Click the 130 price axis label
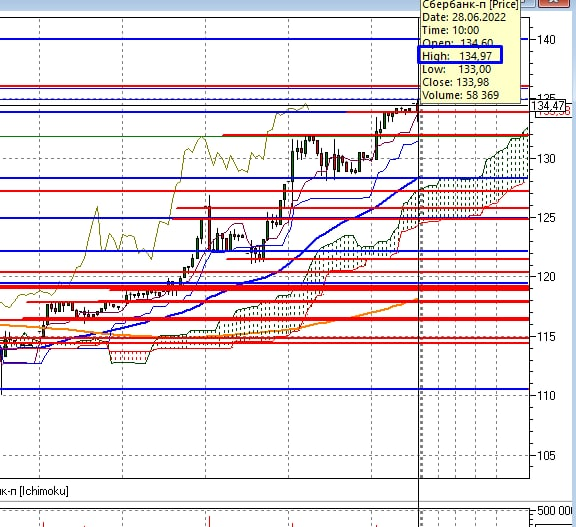Image resolution: width=576 pixels, height=527 pixels. (x=546, y=159)
